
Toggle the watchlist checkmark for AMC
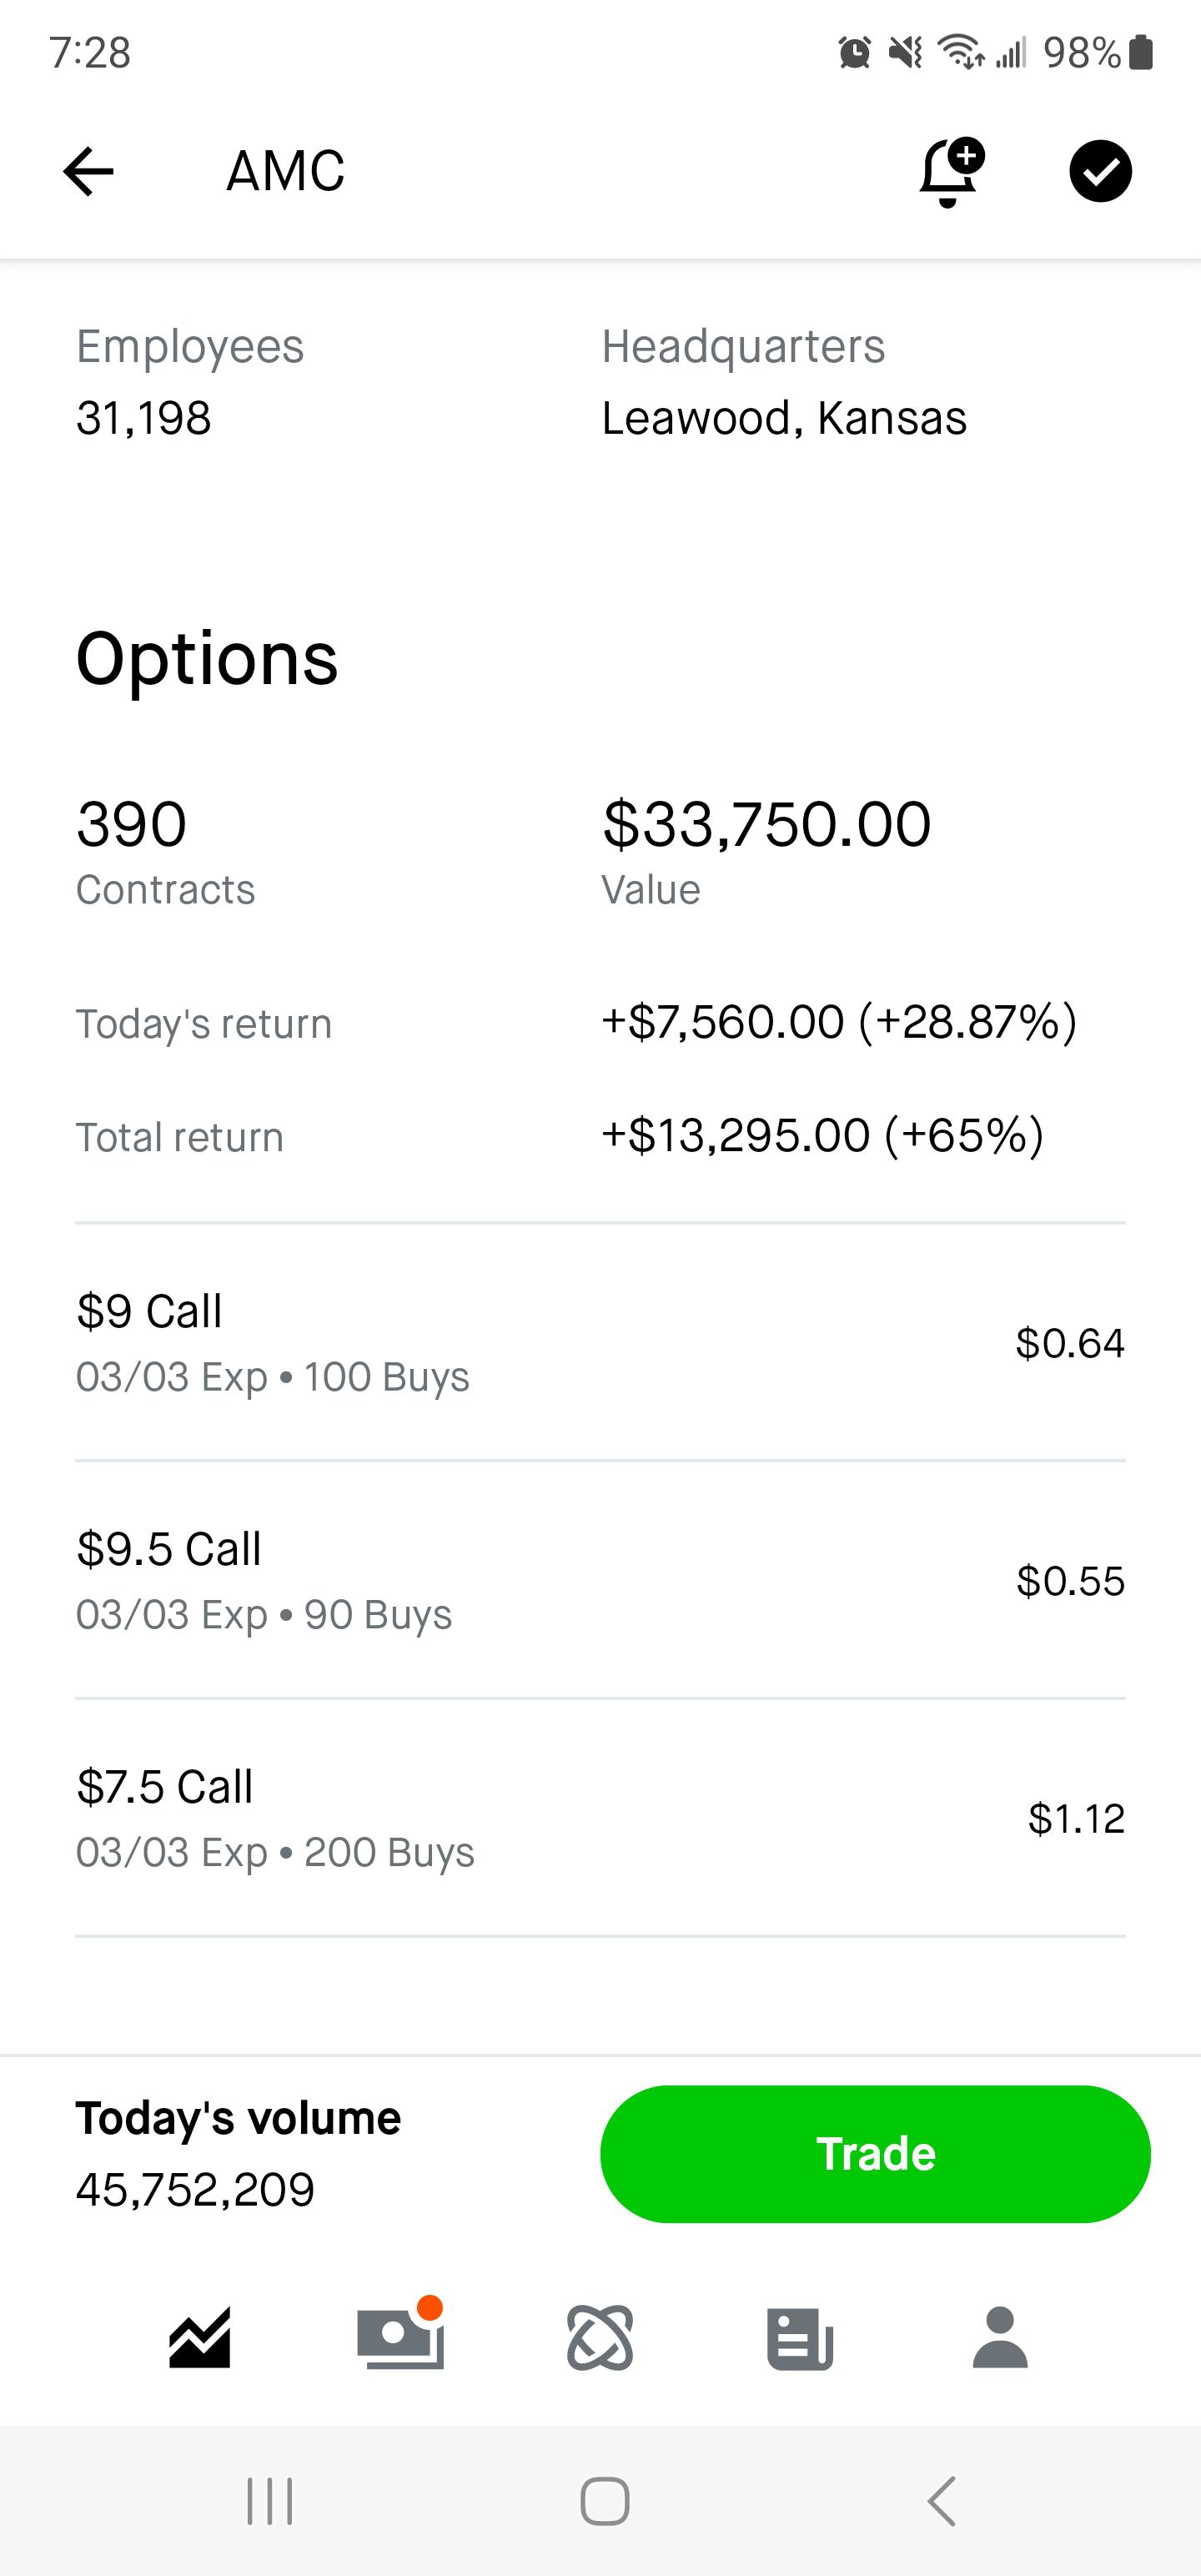1100,171
